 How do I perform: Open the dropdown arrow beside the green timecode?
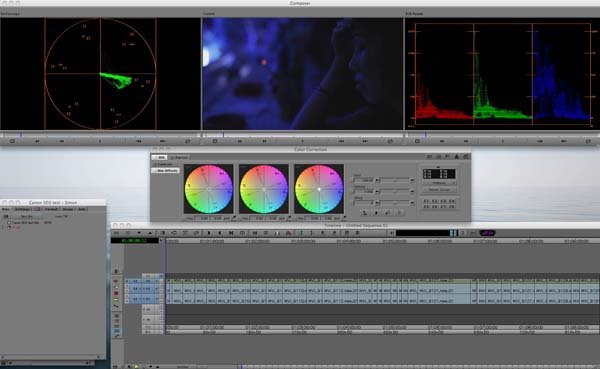(x=161, y=241)
